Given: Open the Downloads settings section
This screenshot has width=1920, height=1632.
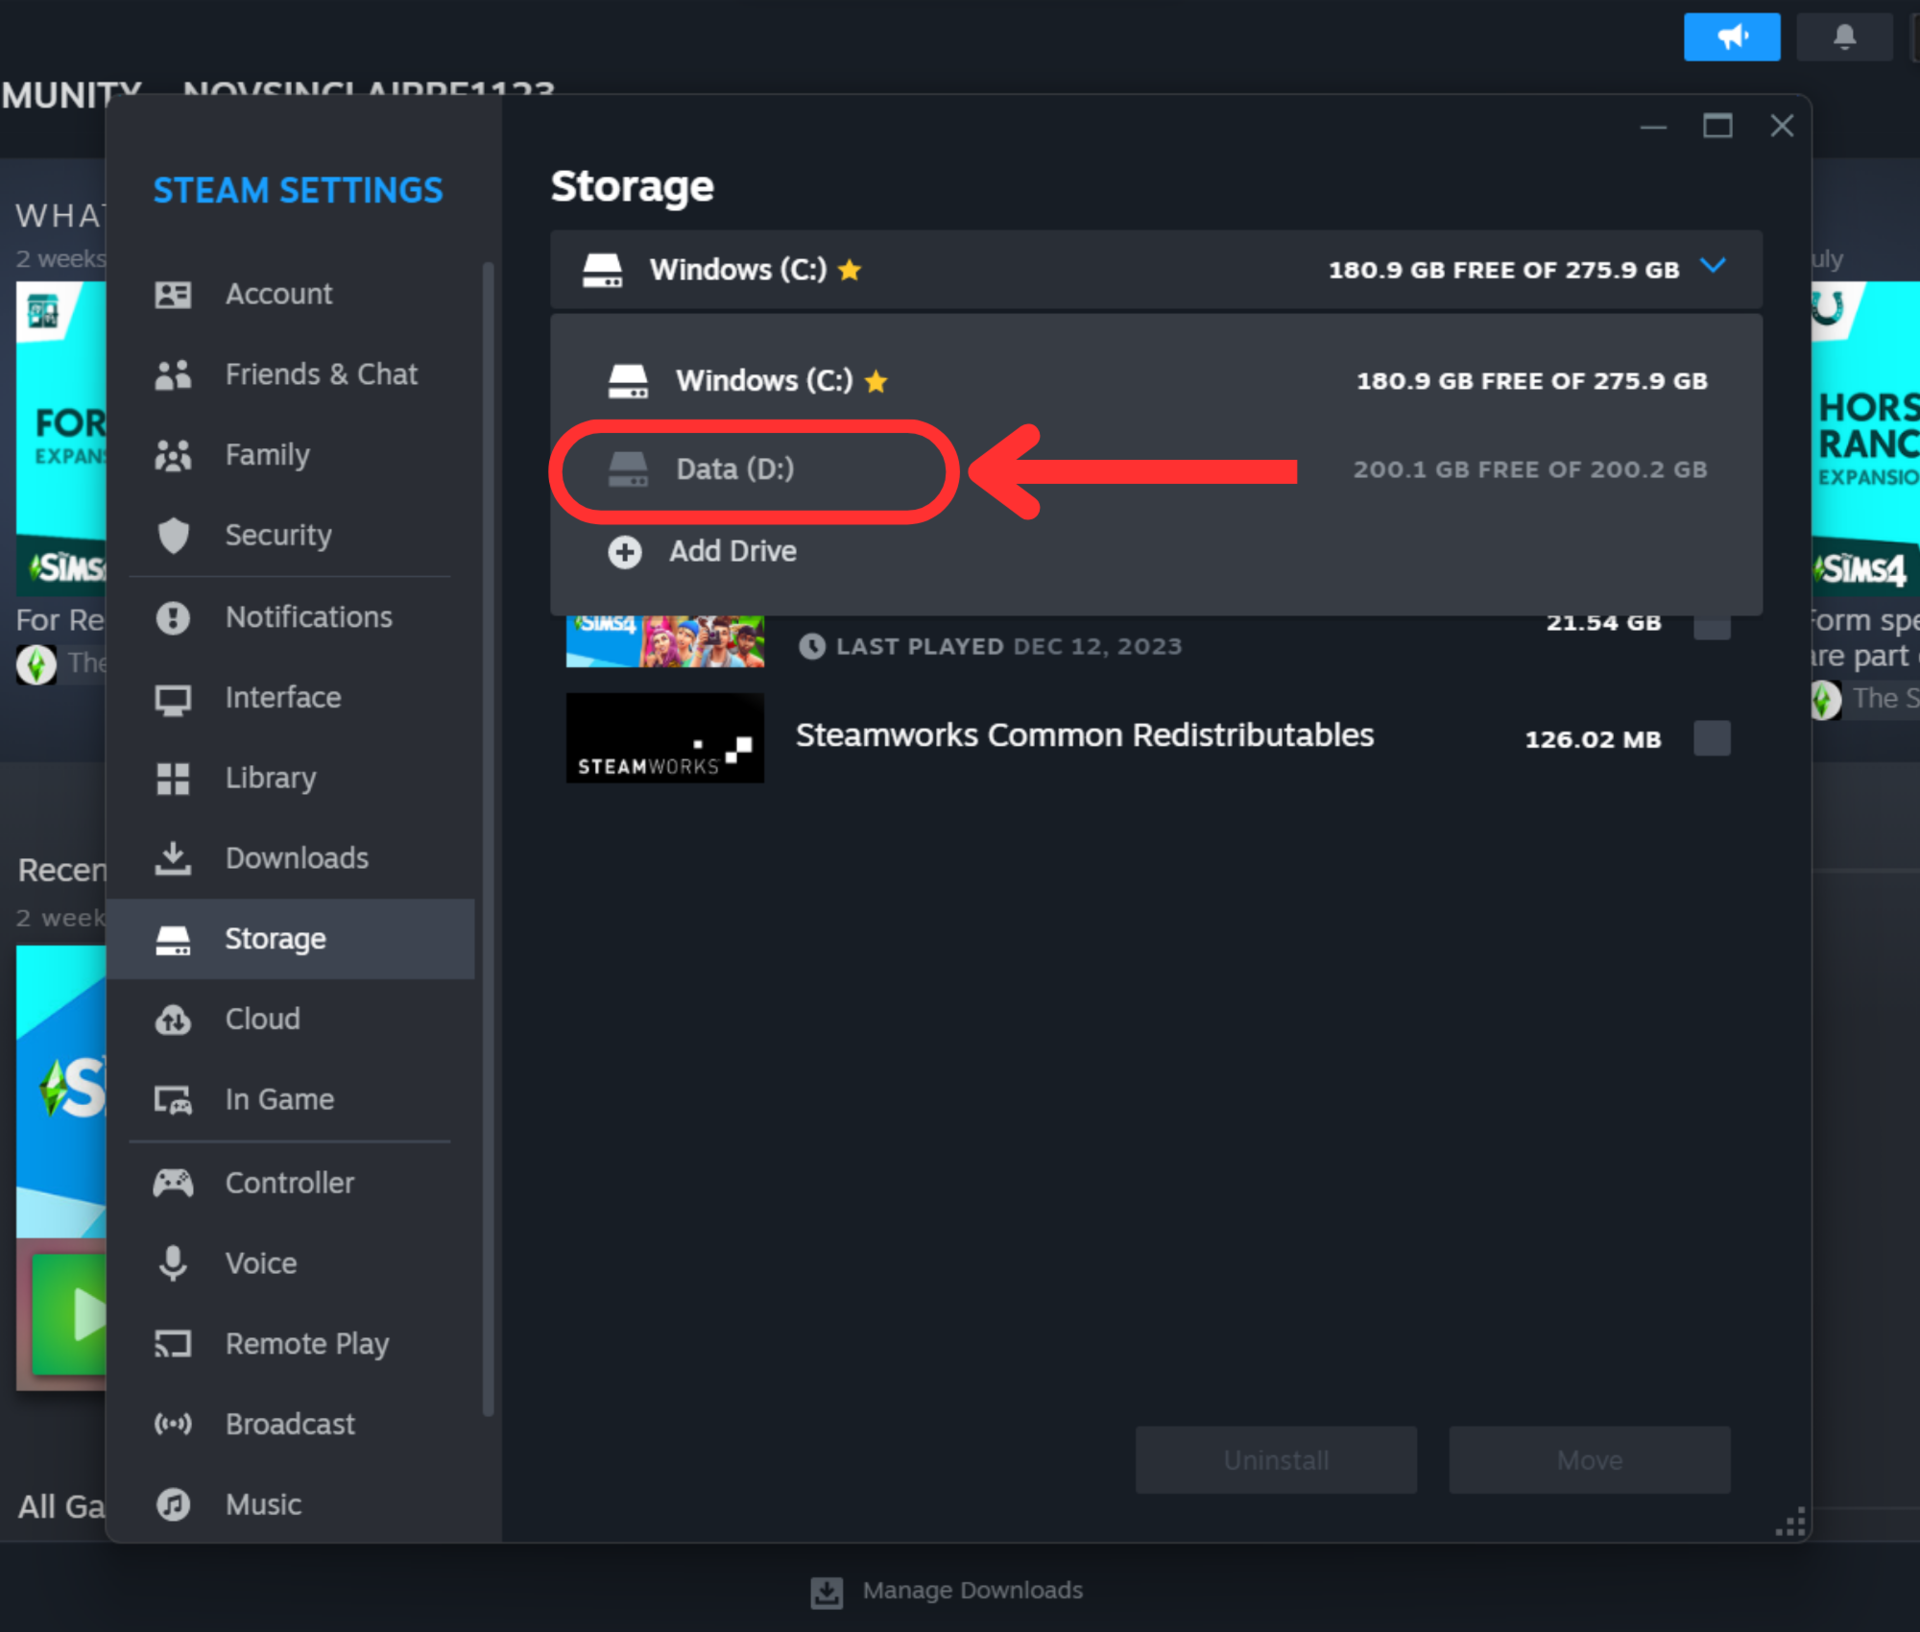Looking at the screenshot, I should 296,858.
